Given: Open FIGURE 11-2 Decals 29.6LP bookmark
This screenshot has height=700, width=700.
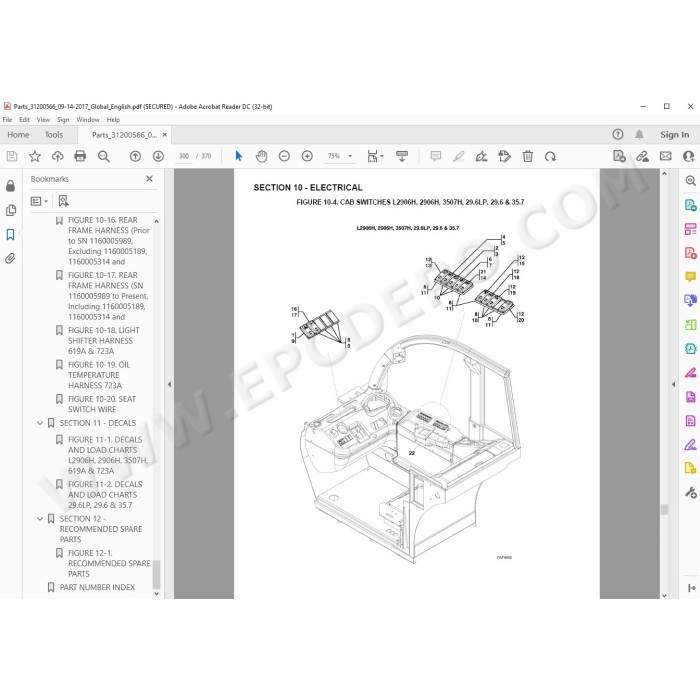Looking at the screenshot, I should pyautogui.click(x=105, y=495).
